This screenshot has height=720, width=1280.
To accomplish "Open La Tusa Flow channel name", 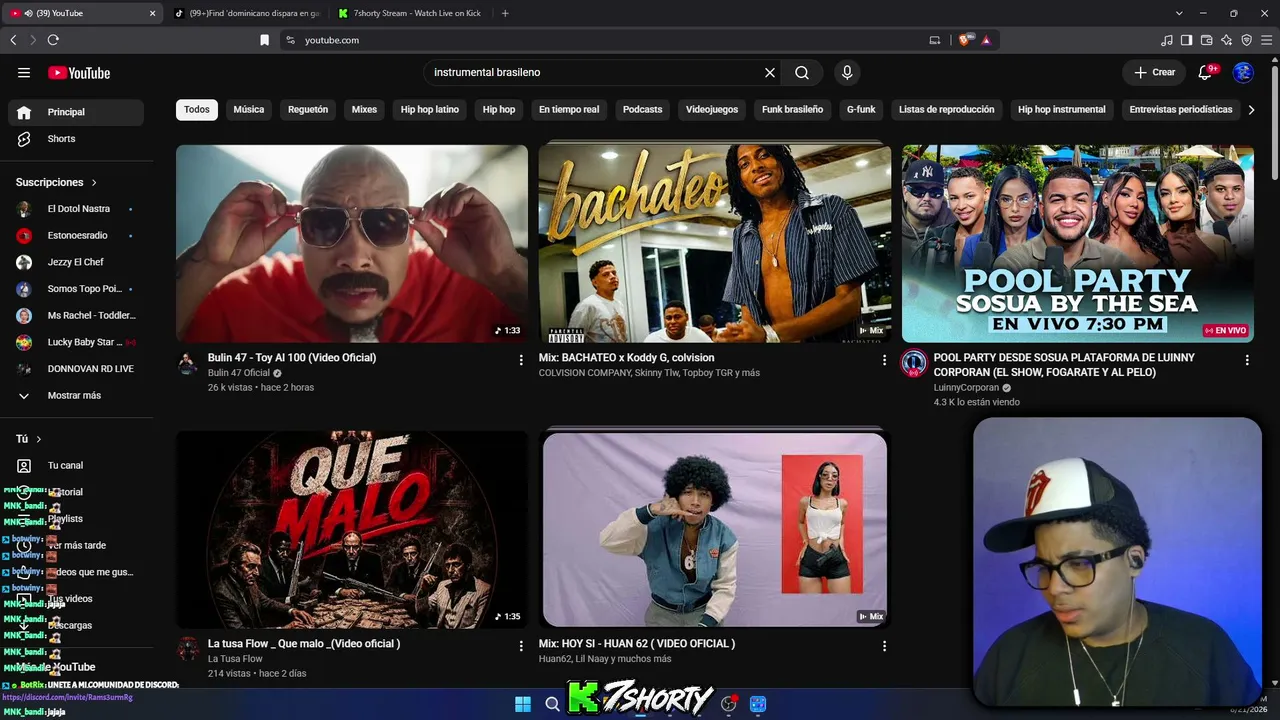I will pyautogui.click(x=235, y=659).
